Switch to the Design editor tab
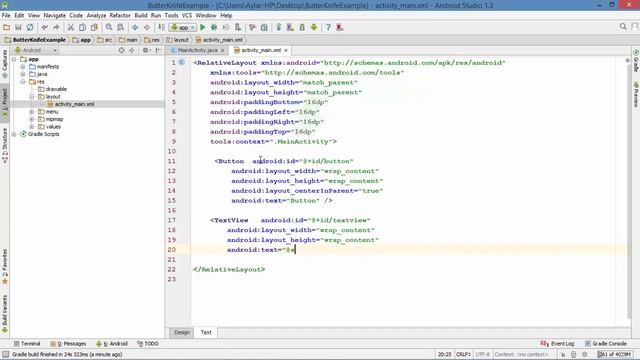 (x=182, y=332)
